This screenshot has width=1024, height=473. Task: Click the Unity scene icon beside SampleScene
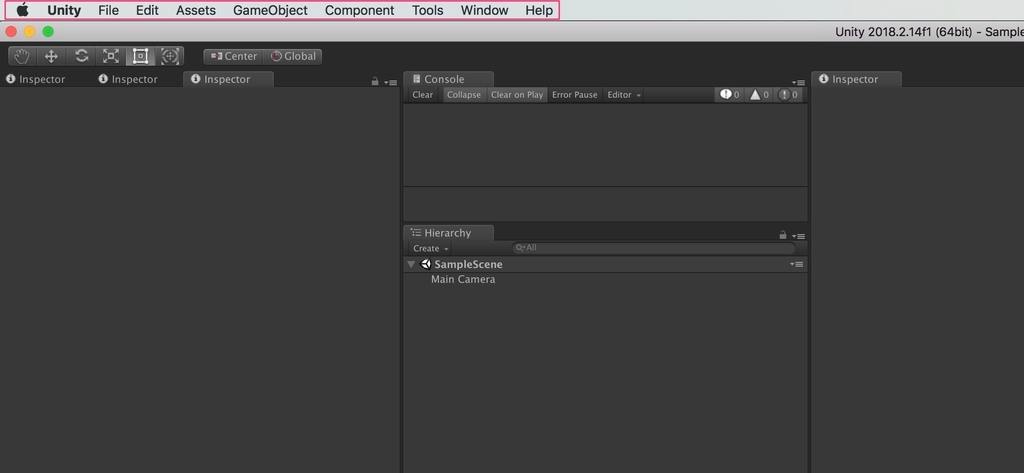[x=426, y=265]
